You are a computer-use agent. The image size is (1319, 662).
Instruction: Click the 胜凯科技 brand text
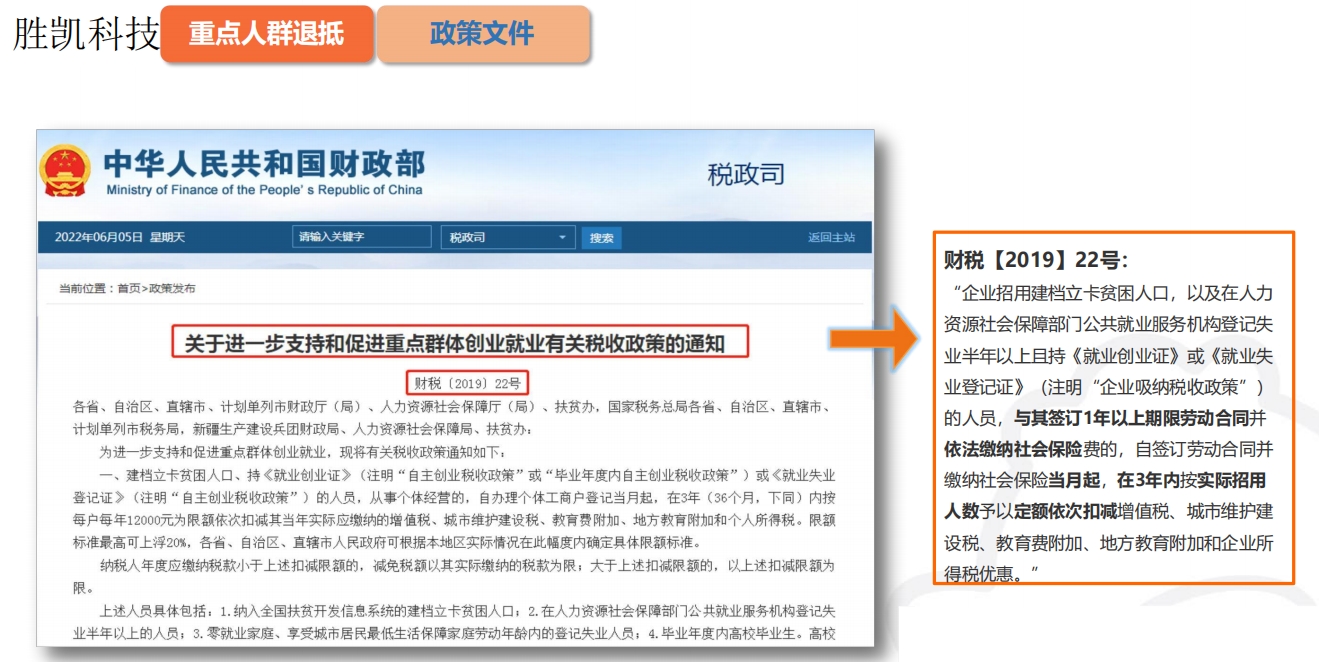[85, 34]
